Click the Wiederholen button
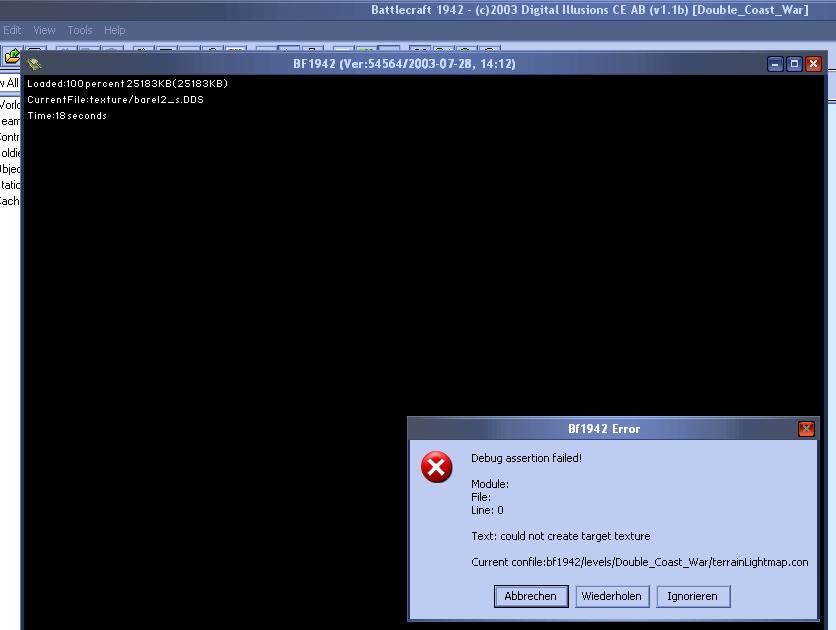 (612, 596)
